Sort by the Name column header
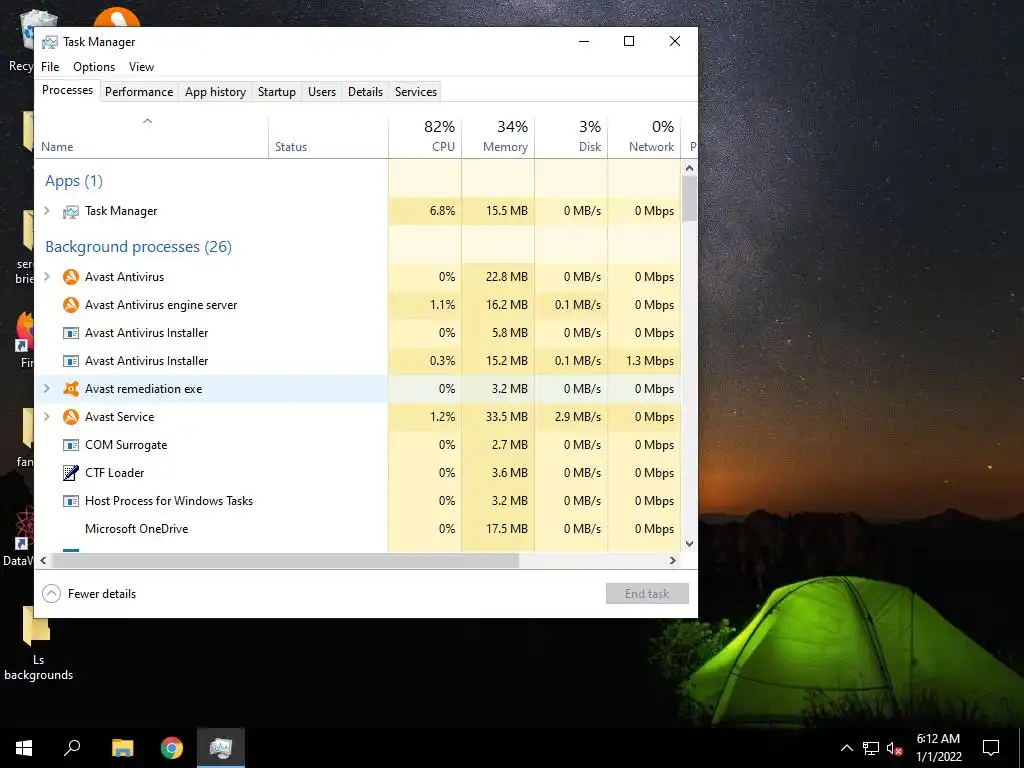 pos(152,137)
